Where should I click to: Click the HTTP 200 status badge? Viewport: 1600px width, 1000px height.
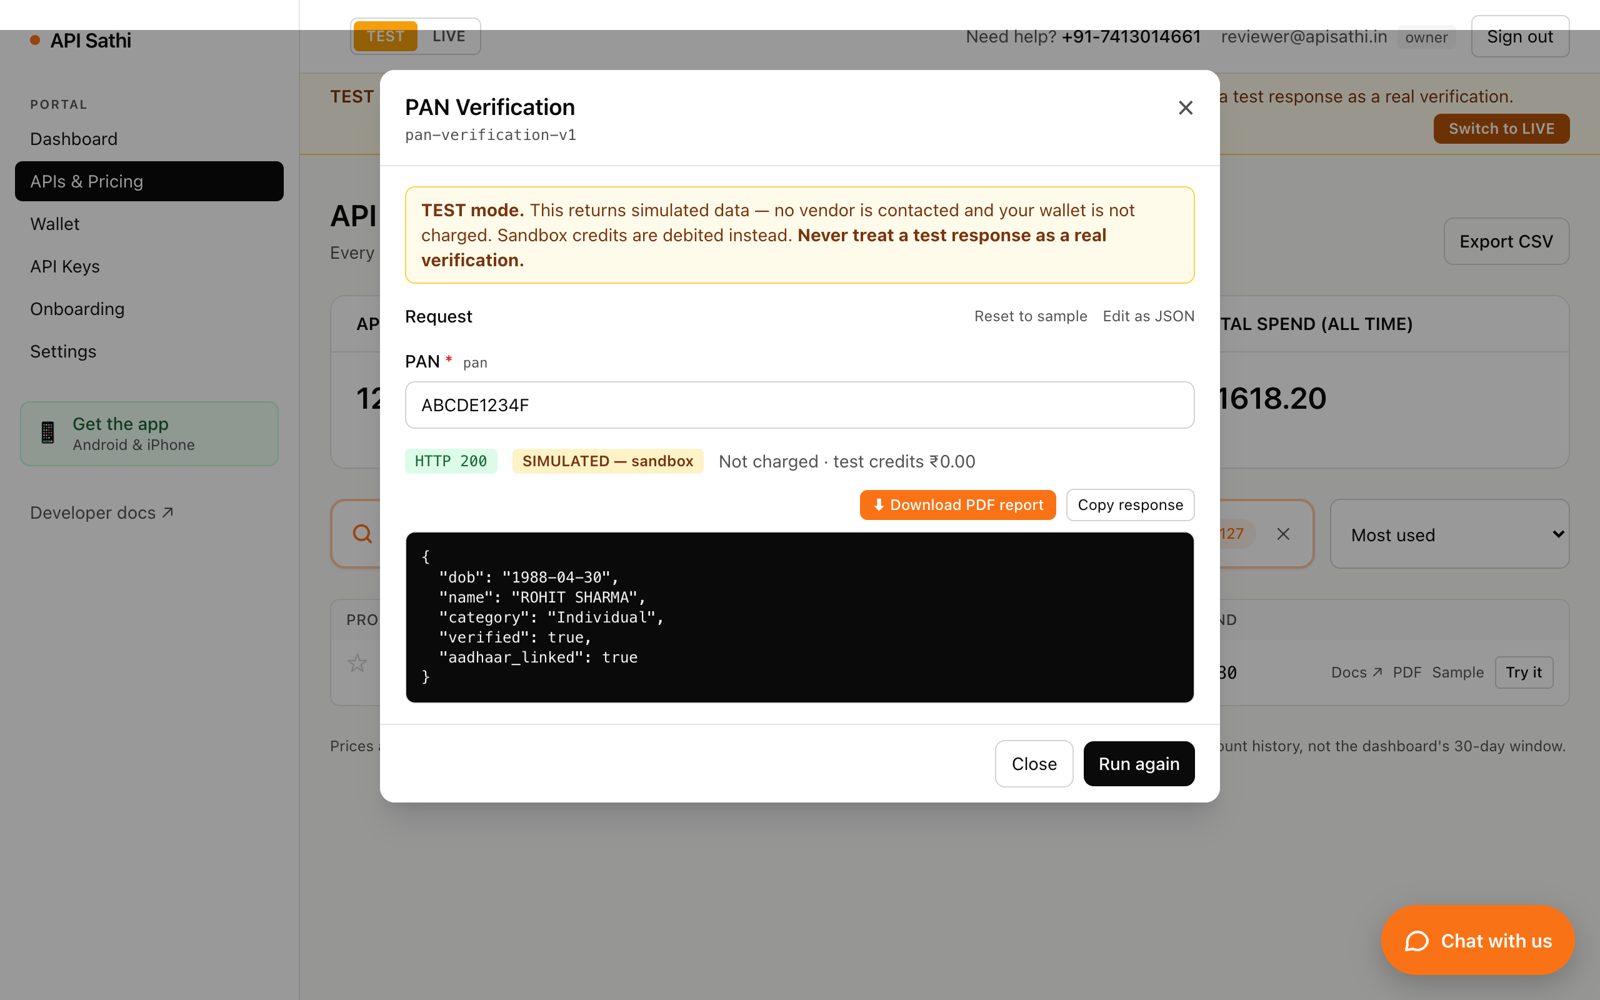451,461
